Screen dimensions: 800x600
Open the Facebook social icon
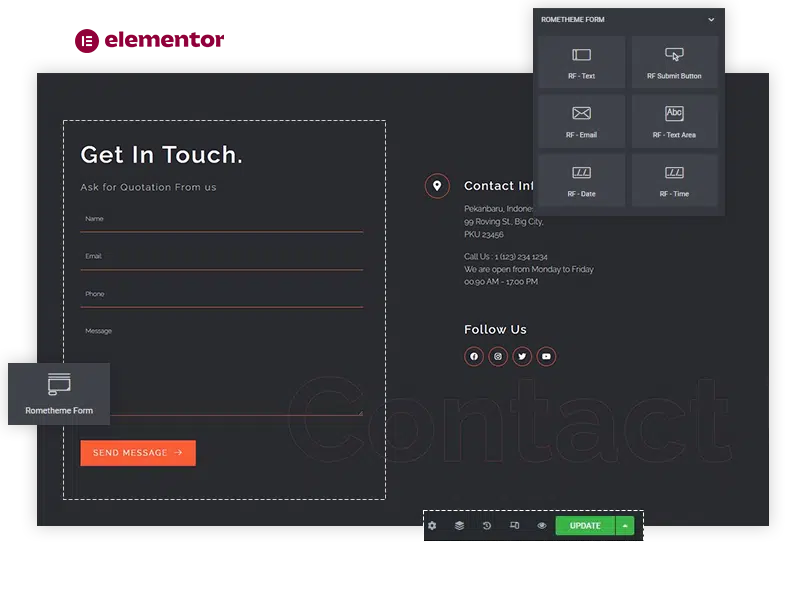coord(474,356)
